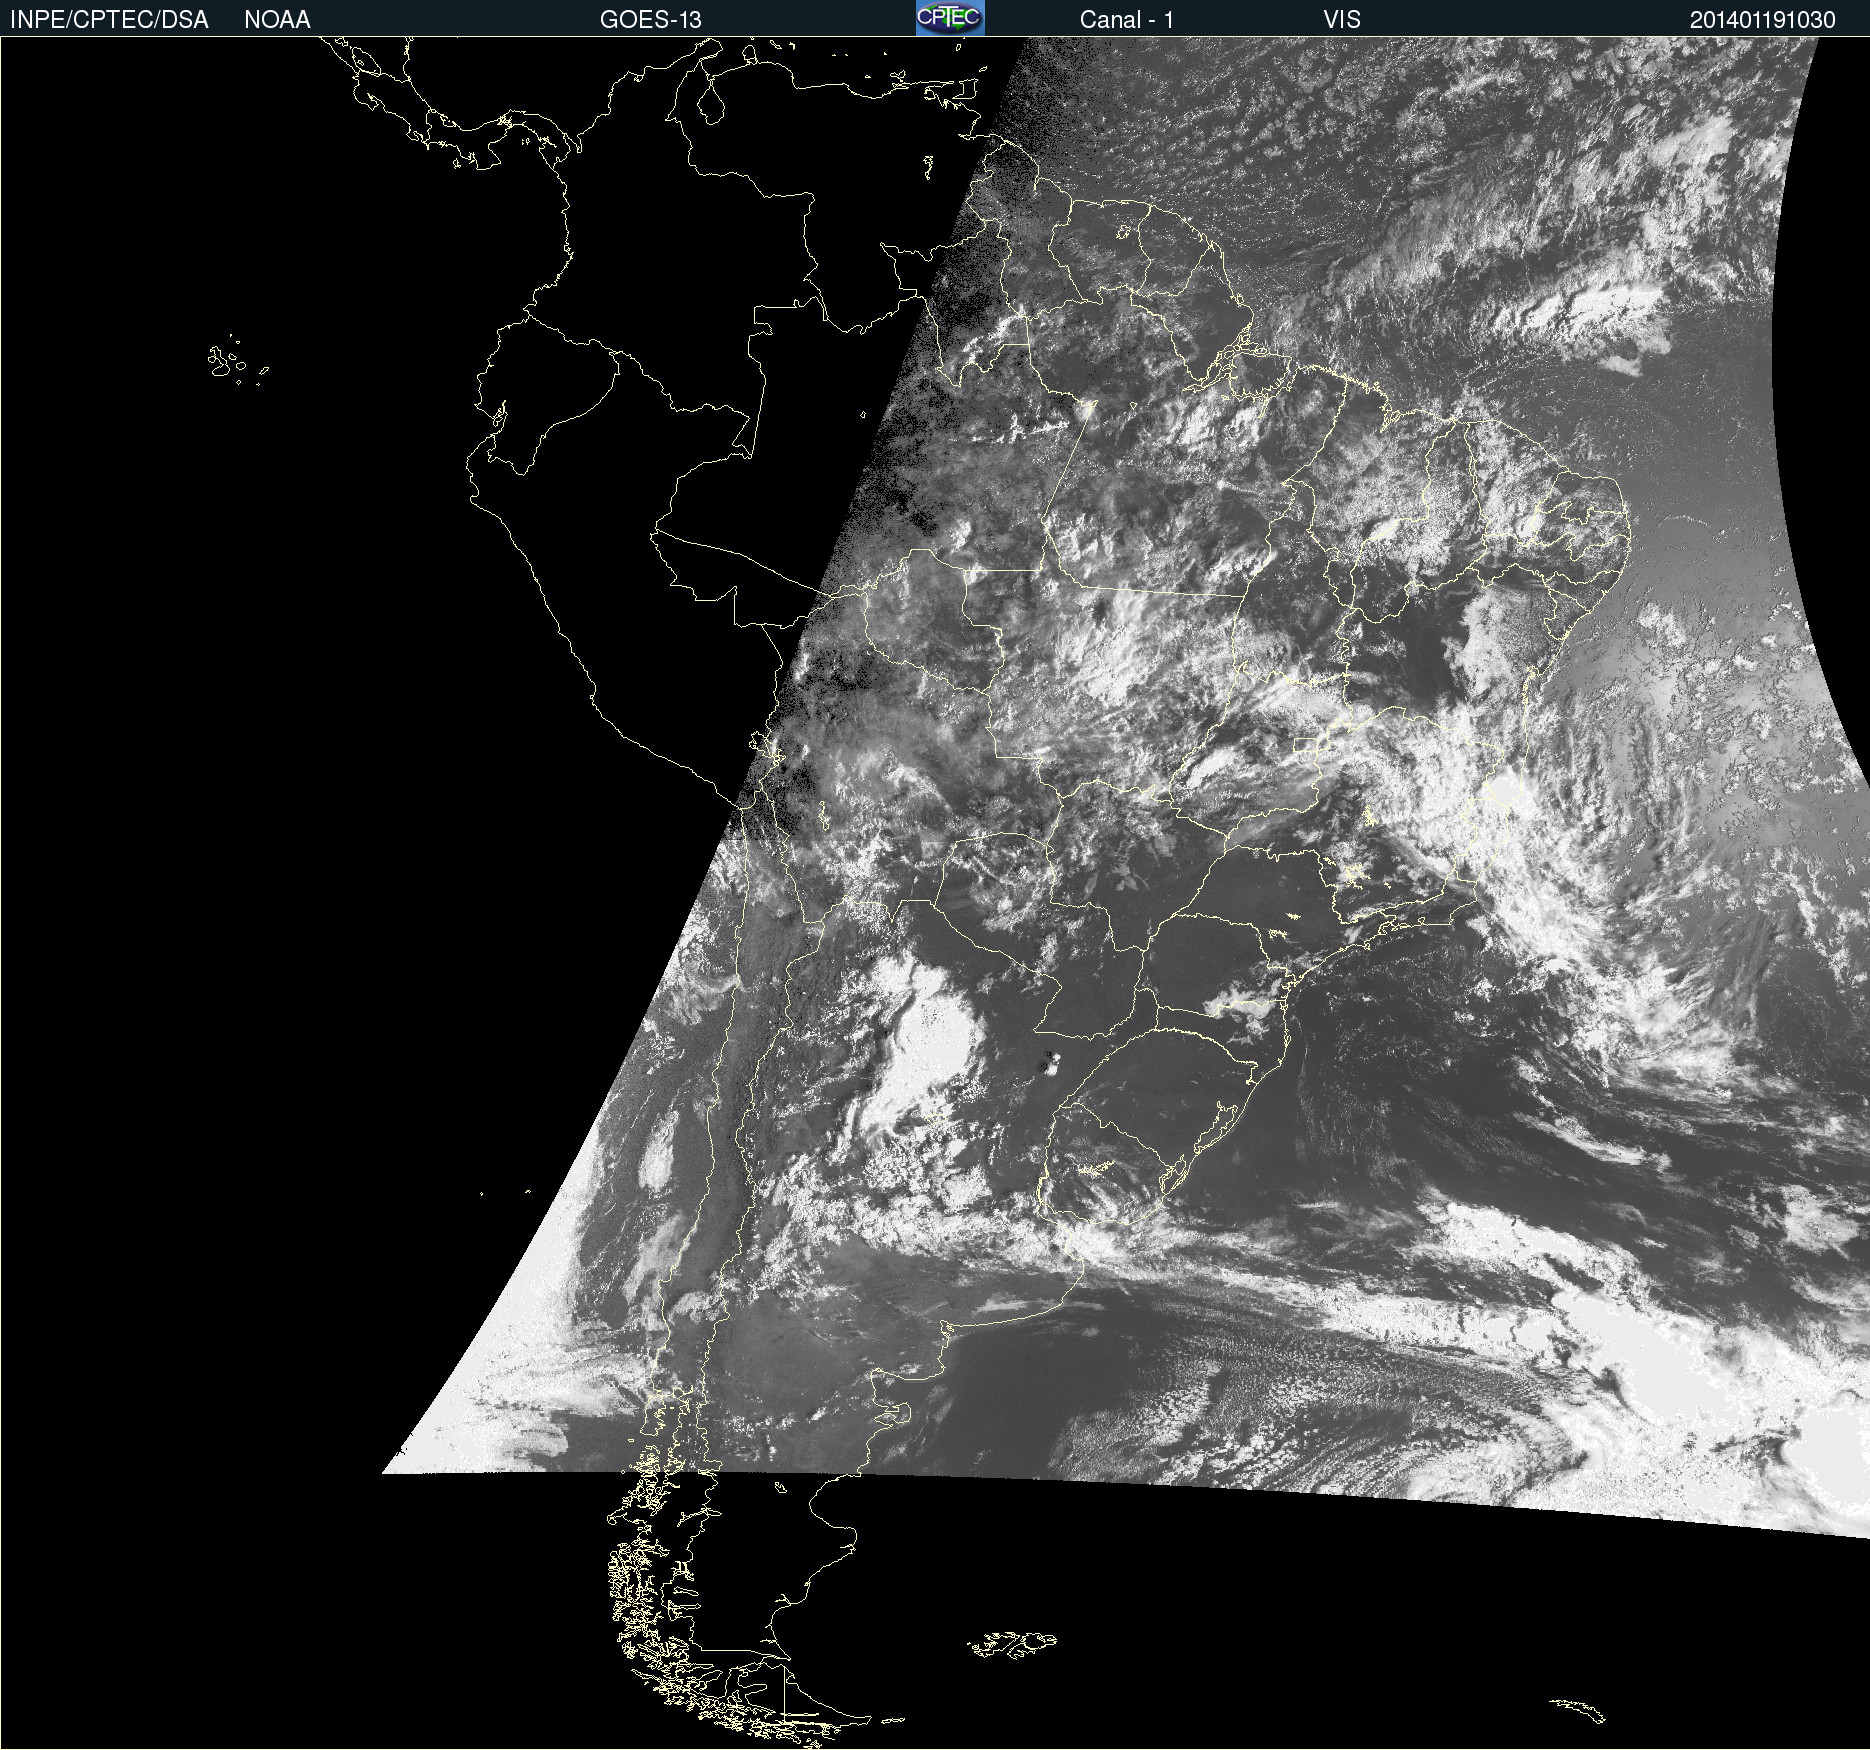Click the NOAA label in header

point(277,20)
